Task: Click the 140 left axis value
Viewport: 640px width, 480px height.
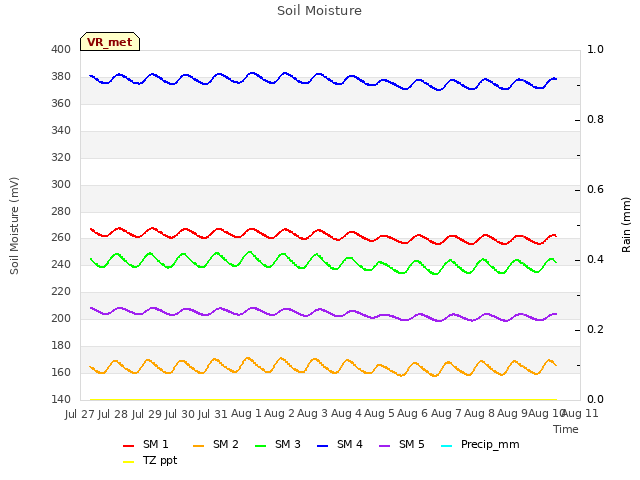Action: [x=61, y=399]
